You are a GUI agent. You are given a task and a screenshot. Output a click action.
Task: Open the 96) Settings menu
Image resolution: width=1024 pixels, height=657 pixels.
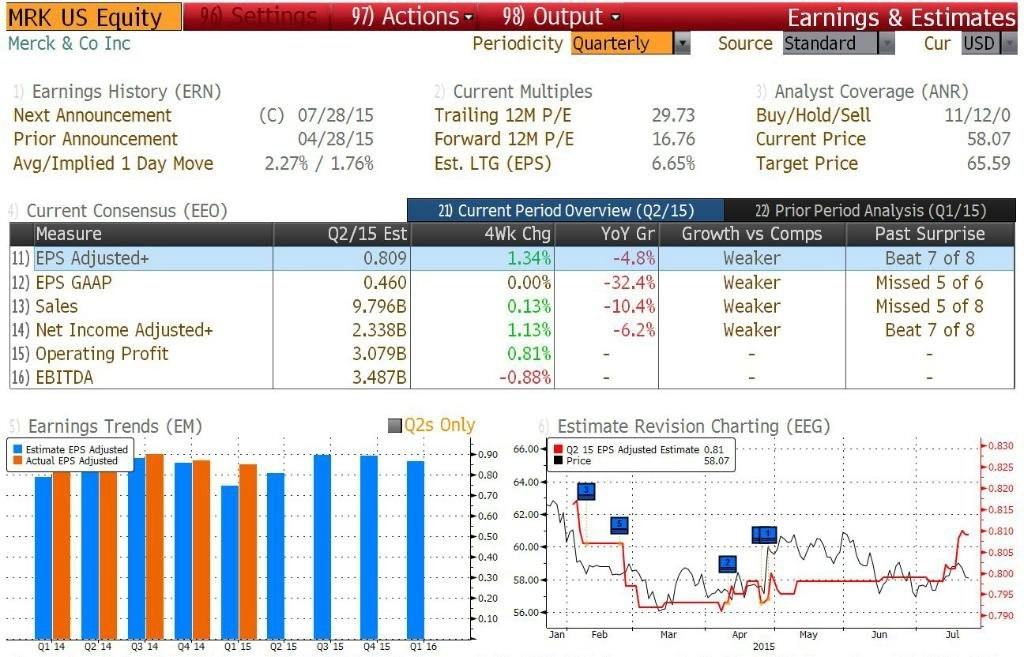pyautogui.click(x=258, y=16)
